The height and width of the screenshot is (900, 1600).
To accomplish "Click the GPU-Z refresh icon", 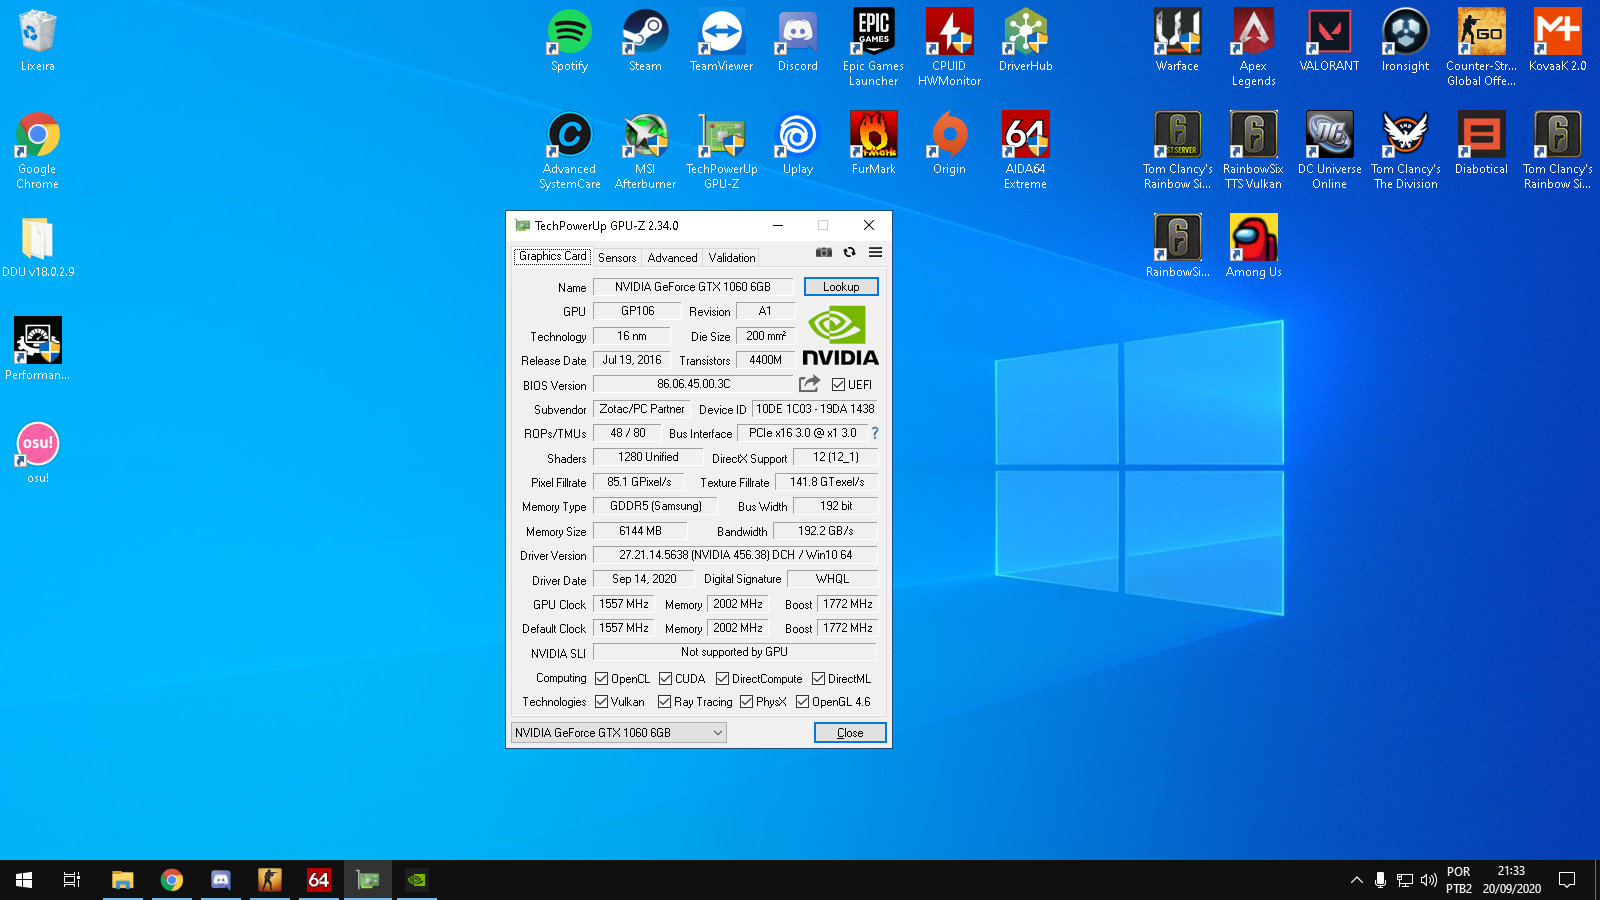I will point(849,252).
